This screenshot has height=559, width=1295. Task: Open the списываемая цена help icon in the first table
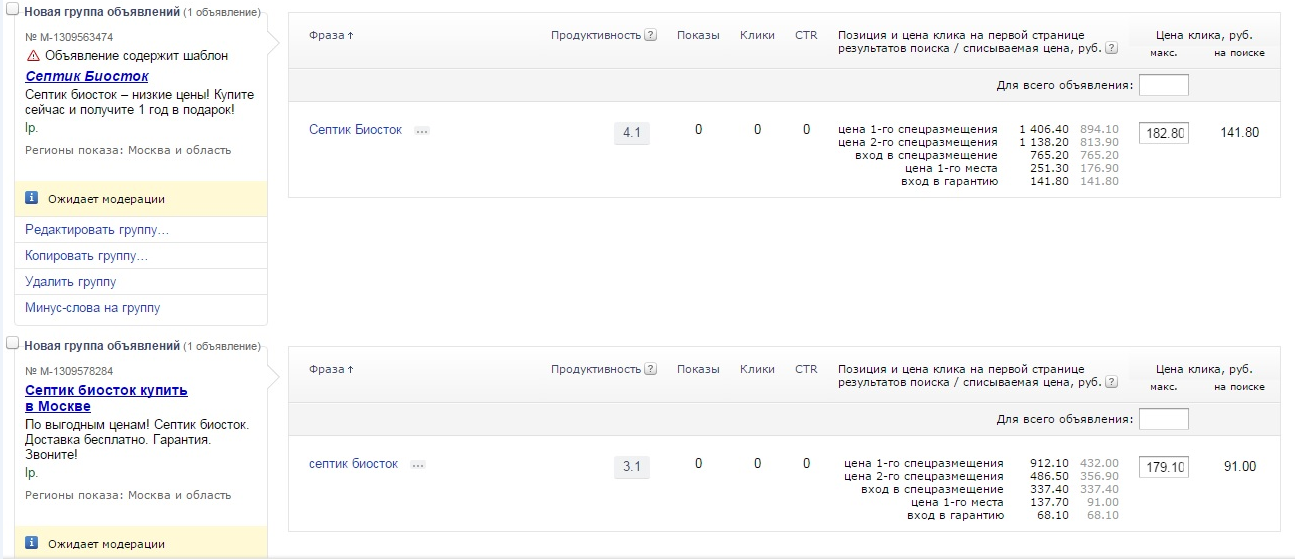(1112, 48)
